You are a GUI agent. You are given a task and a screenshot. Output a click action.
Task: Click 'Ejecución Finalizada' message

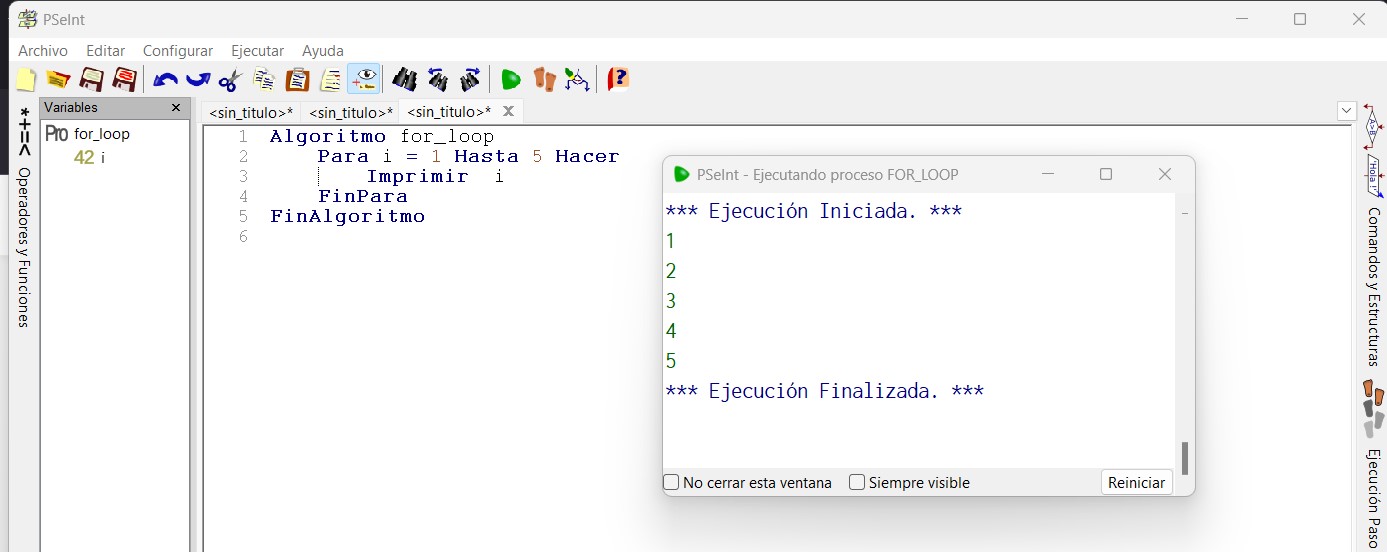click(824, 391)
